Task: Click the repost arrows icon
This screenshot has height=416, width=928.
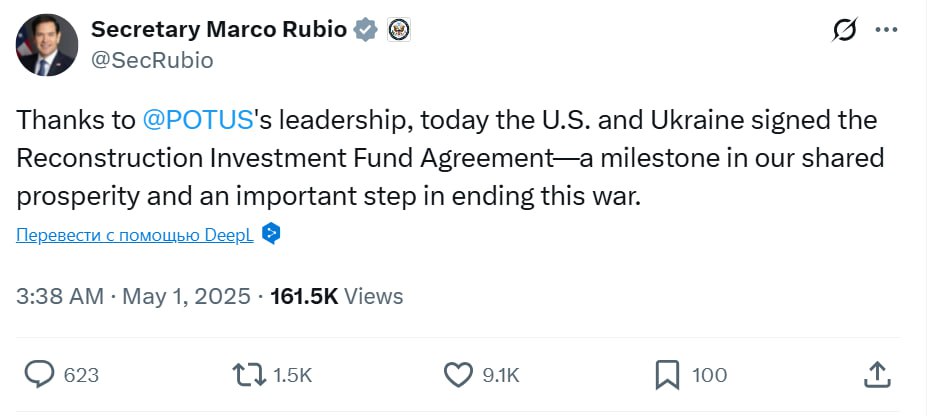Action: (x=247, y=375)
